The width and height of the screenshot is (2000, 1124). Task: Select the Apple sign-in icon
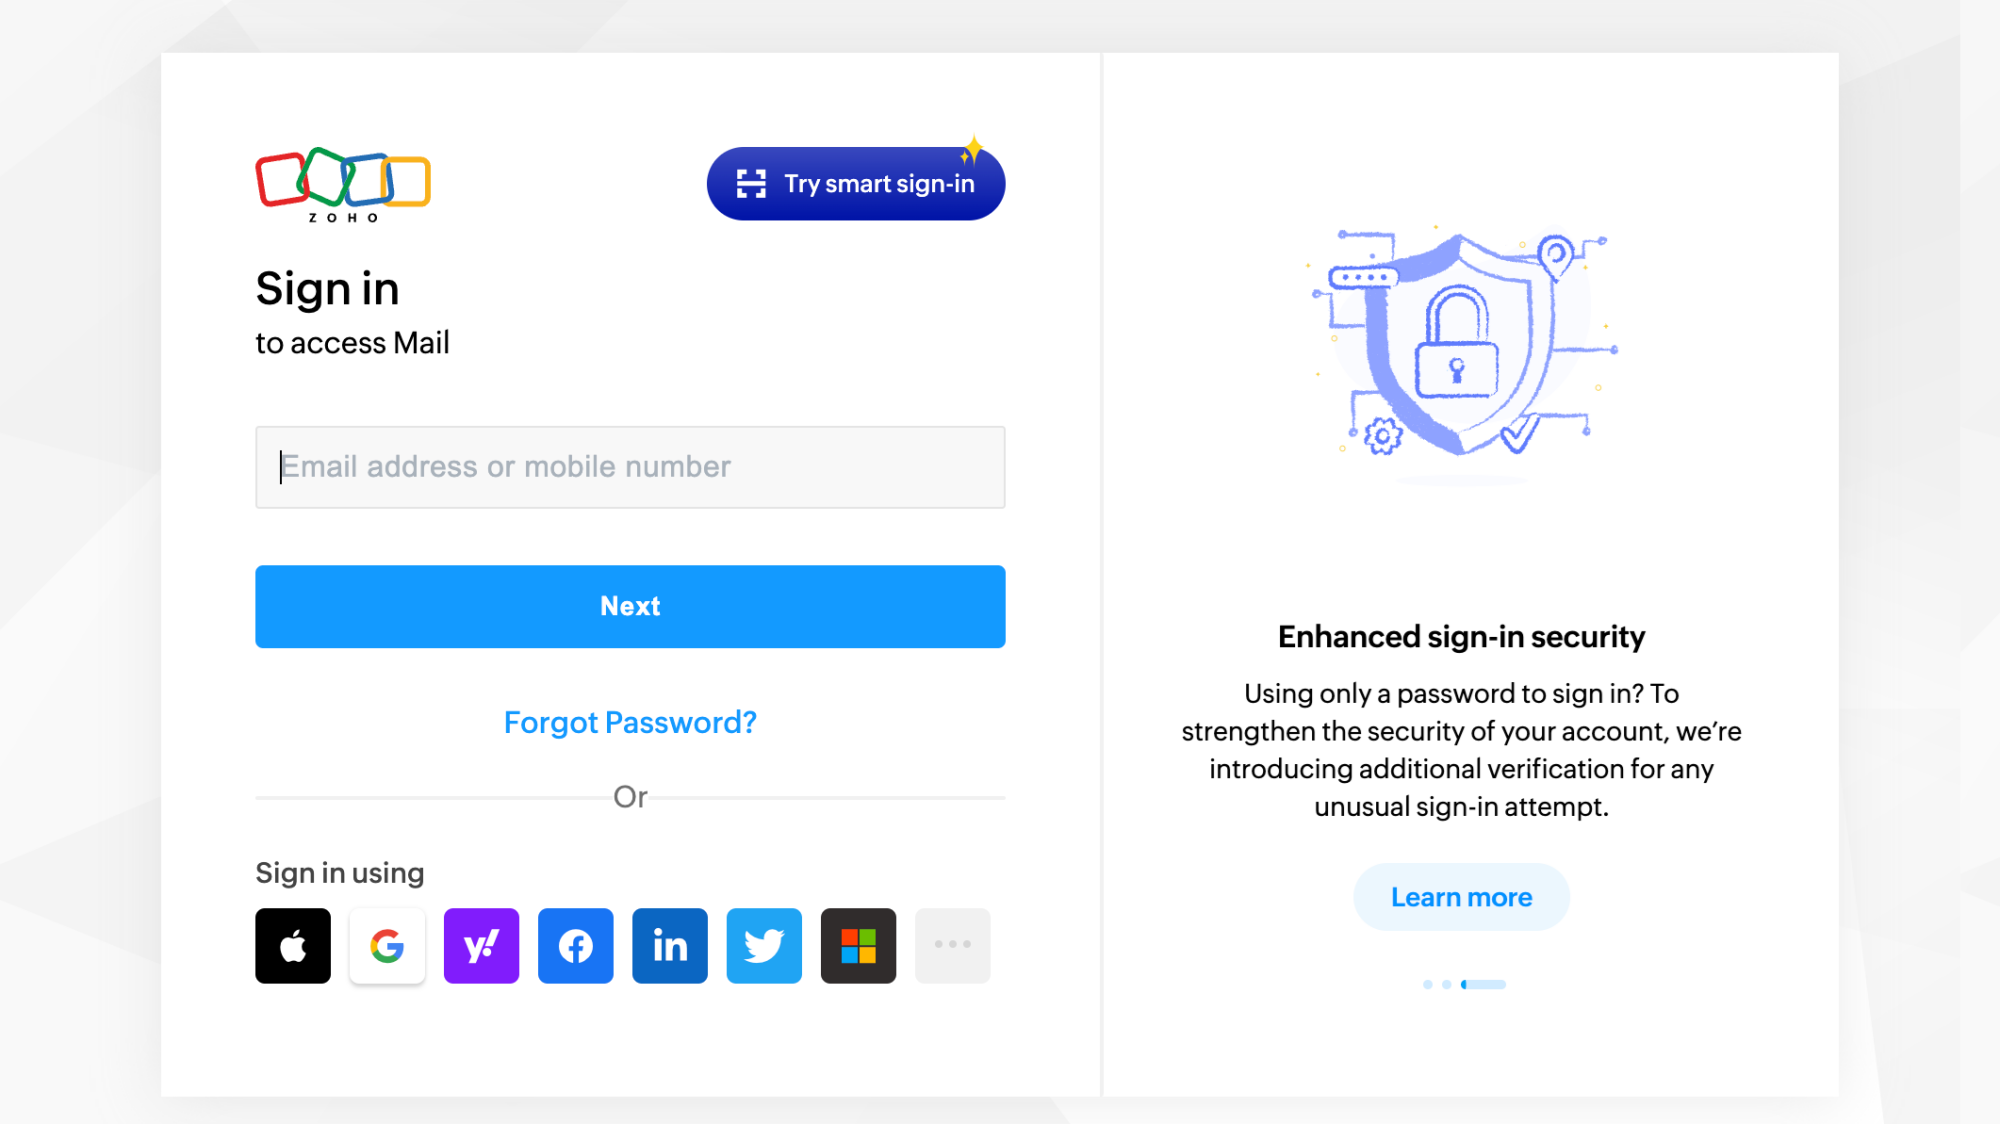pos(293,945)
